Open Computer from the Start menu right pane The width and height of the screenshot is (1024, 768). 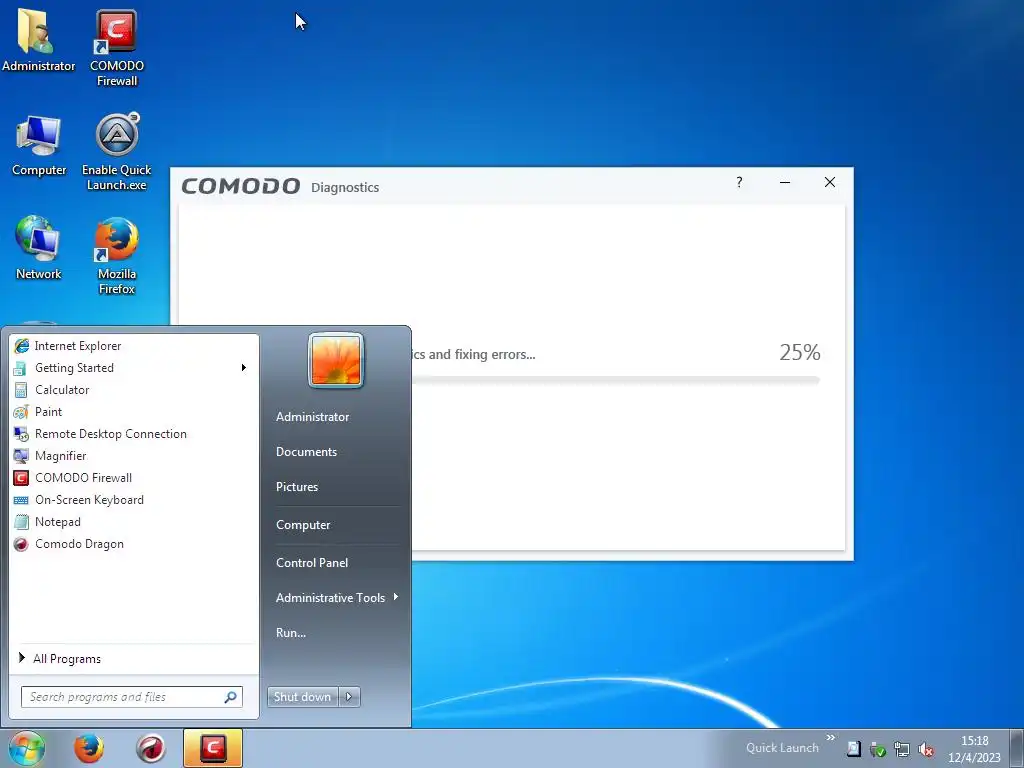(303, 525)
